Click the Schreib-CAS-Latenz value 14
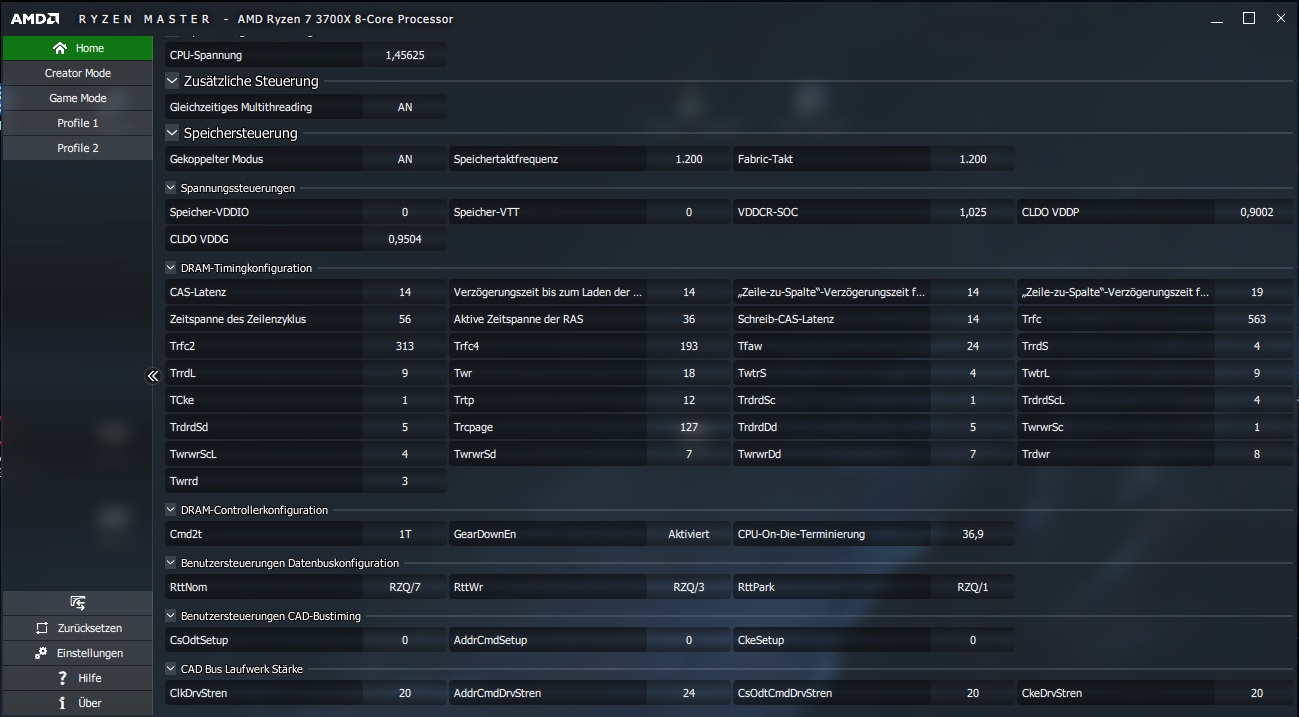The height and width of the screenshot is (717, 1299). click(973, 319)
